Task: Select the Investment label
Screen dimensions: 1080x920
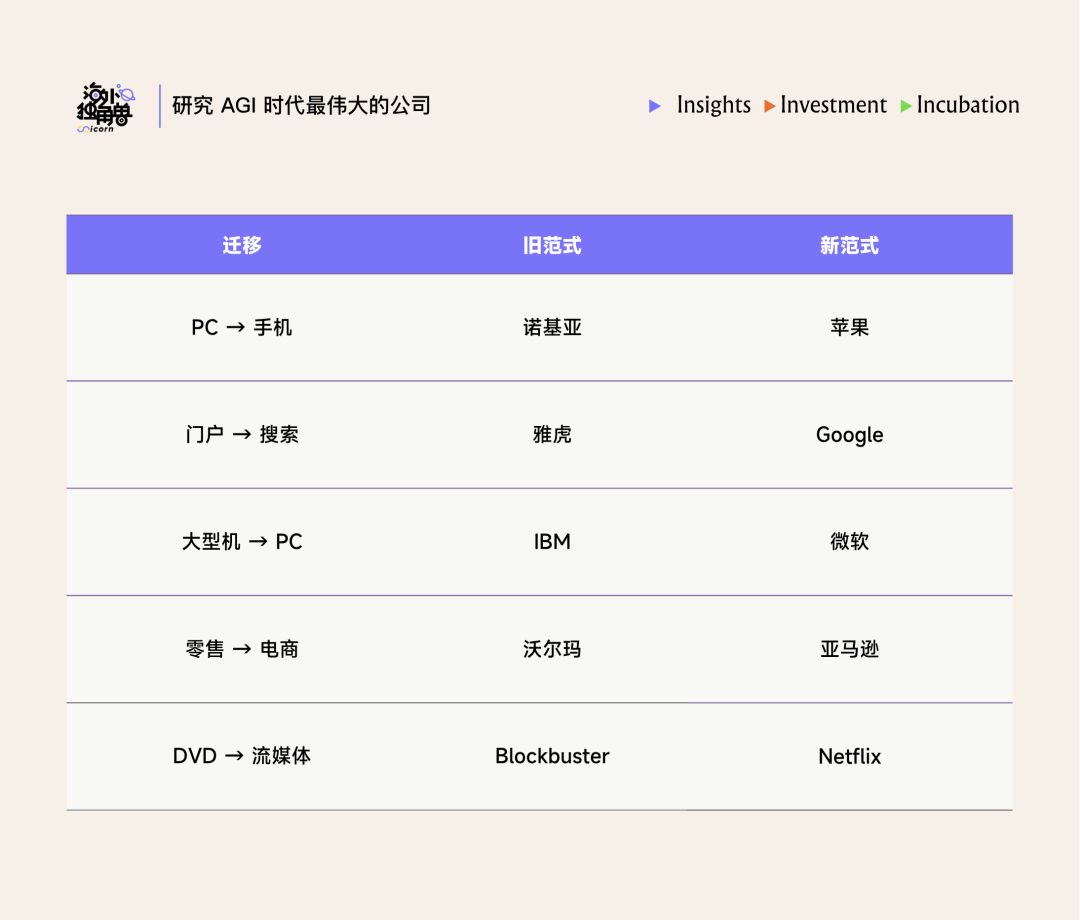Action: click(x=833, y=105)
